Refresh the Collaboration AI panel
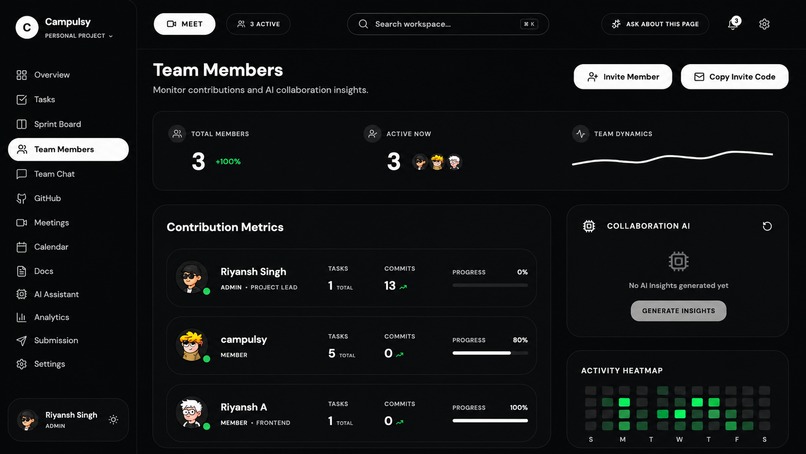This screenshot has height=454, width=806. (767, 226)
